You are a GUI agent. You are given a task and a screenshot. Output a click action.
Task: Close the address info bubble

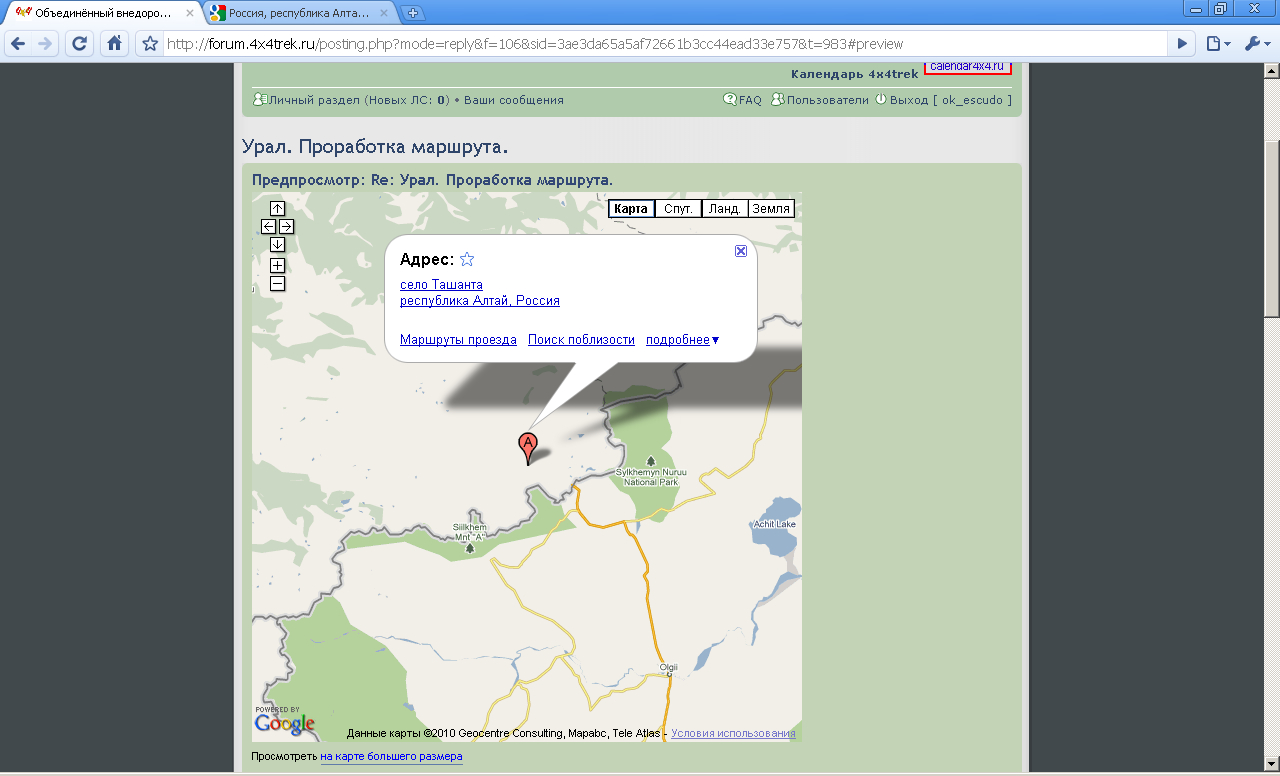741,251
